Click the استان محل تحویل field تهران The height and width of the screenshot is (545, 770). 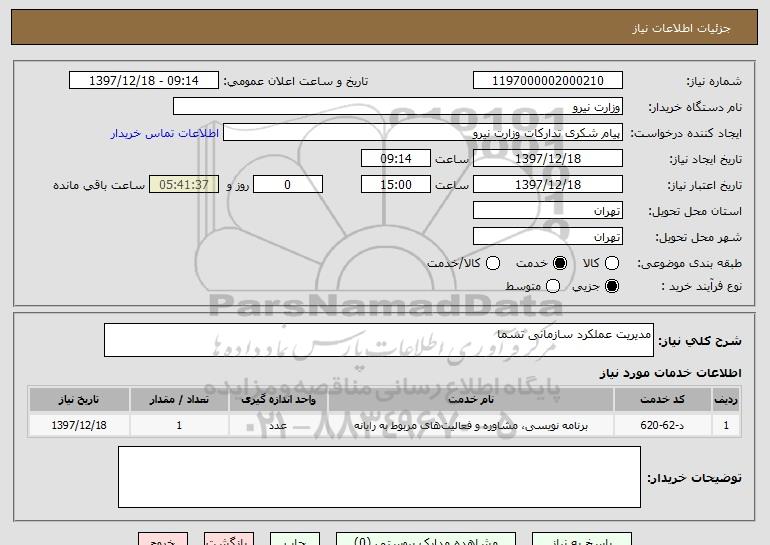tap(548, 211)
